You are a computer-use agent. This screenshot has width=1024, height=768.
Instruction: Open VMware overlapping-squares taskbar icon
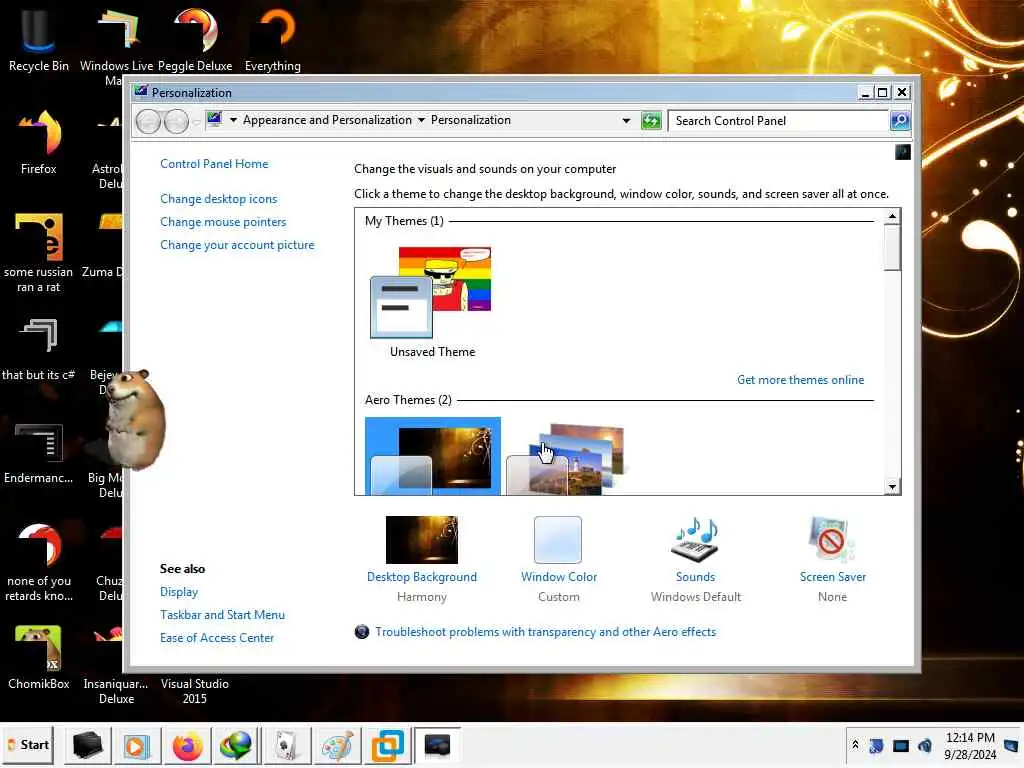(388, 745)
